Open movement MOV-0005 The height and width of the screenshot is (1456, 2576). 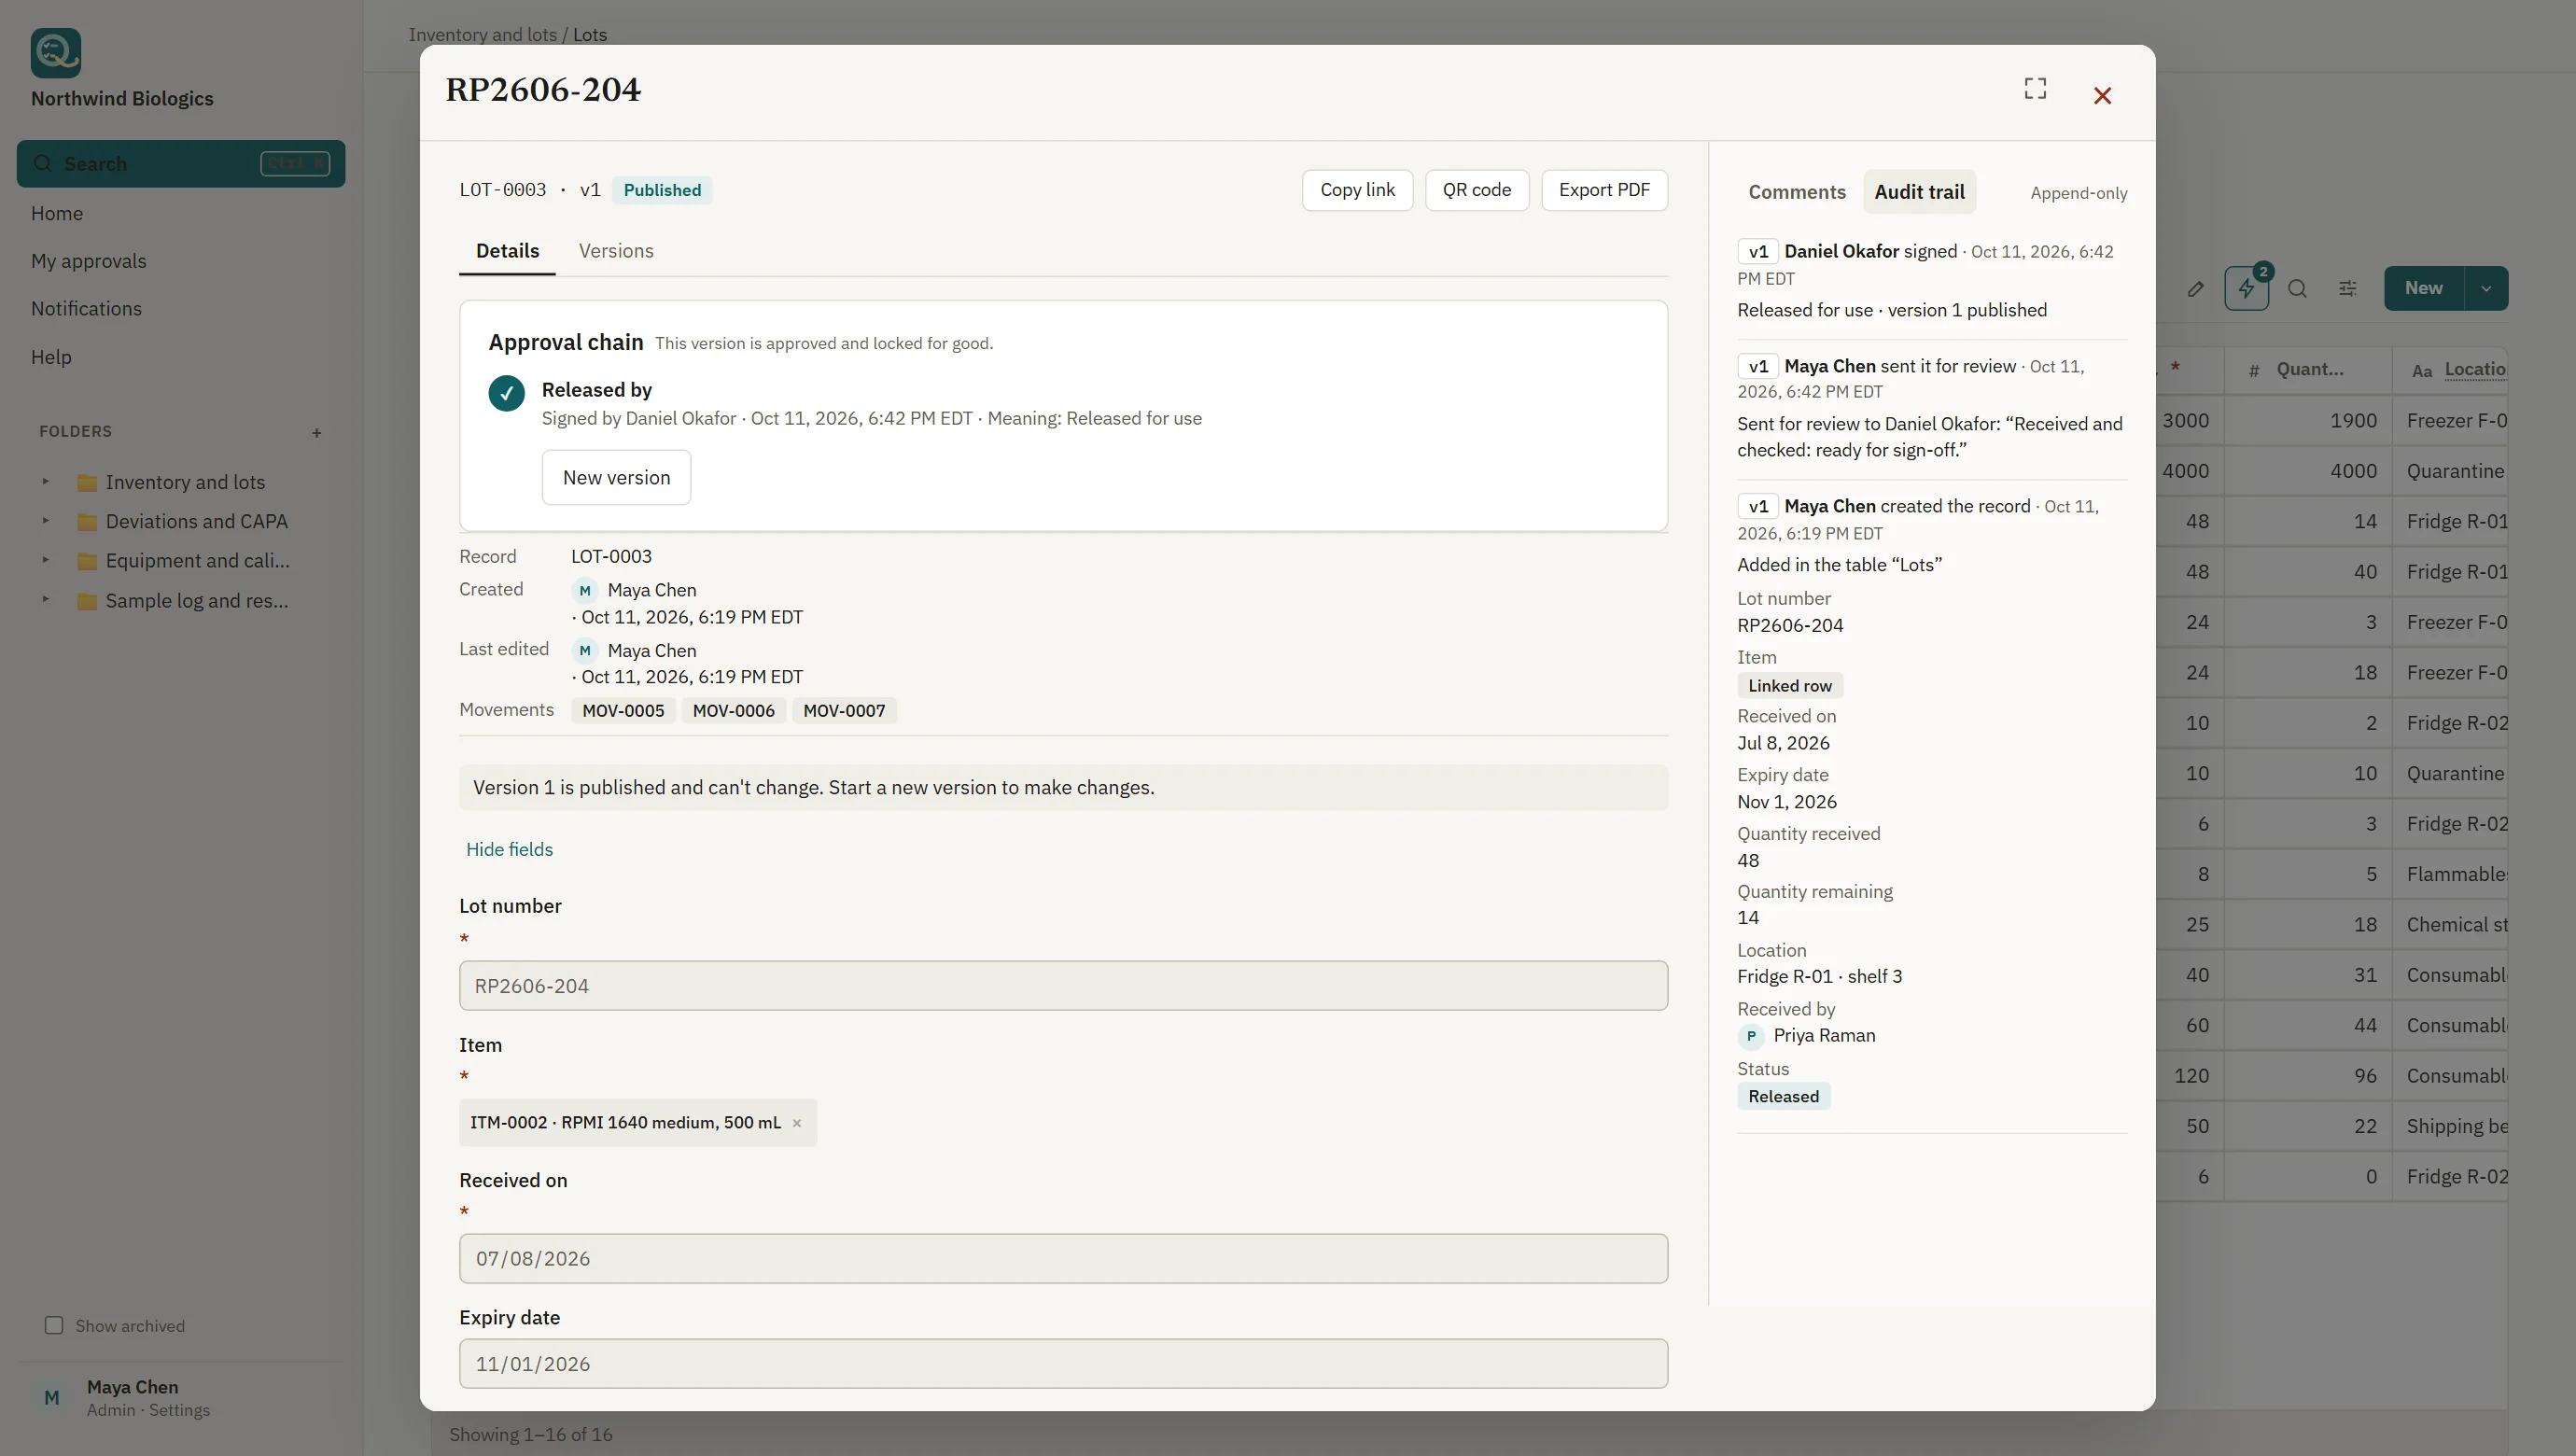(623, 711)
